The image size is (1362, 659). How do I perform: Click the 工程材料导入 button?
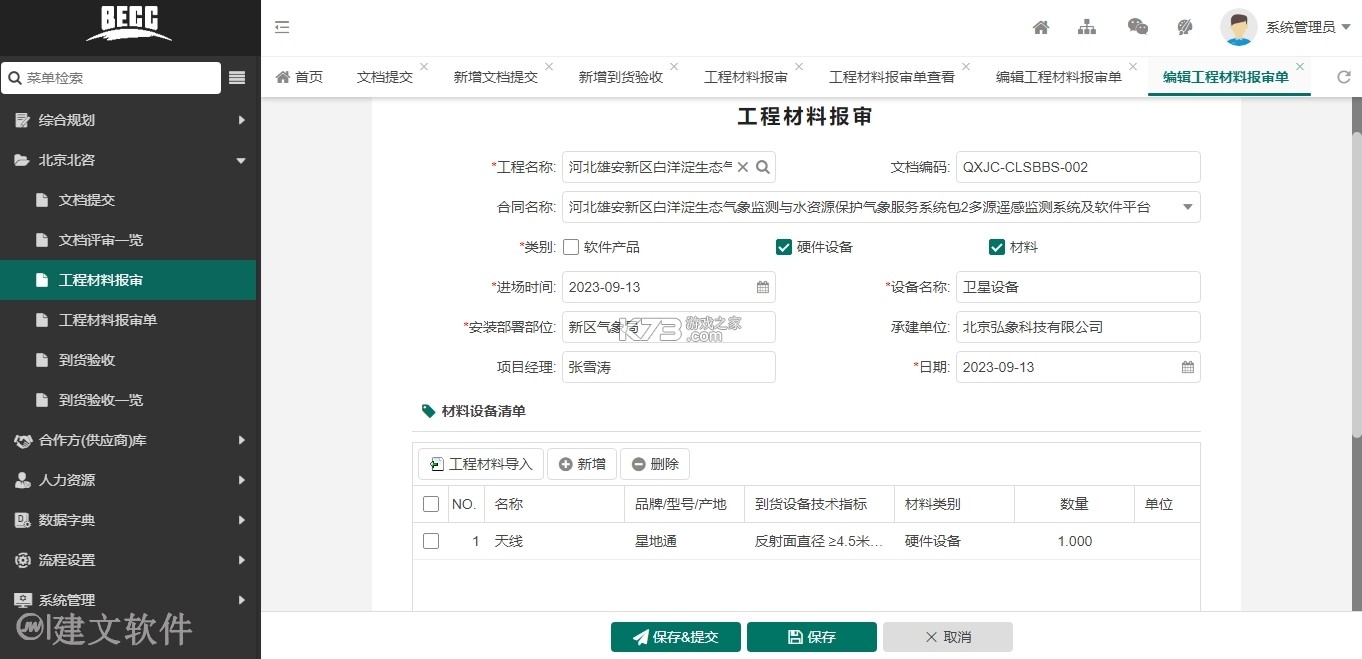[481, 464]
